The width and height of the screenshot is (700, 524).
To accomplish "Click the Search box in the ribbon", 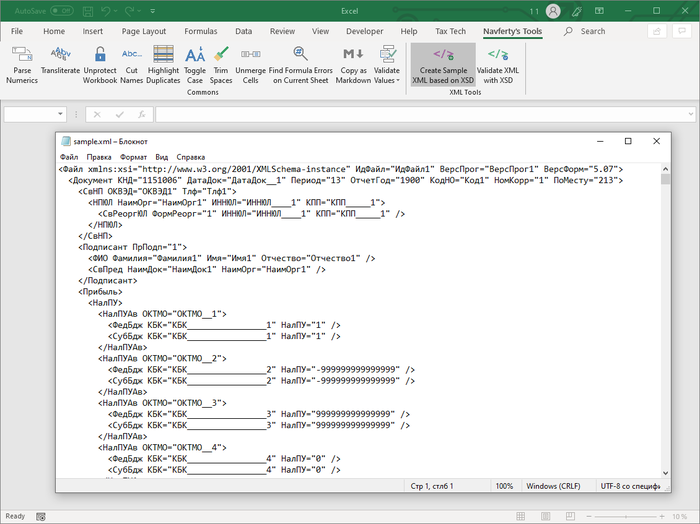I will coord(592,31).
